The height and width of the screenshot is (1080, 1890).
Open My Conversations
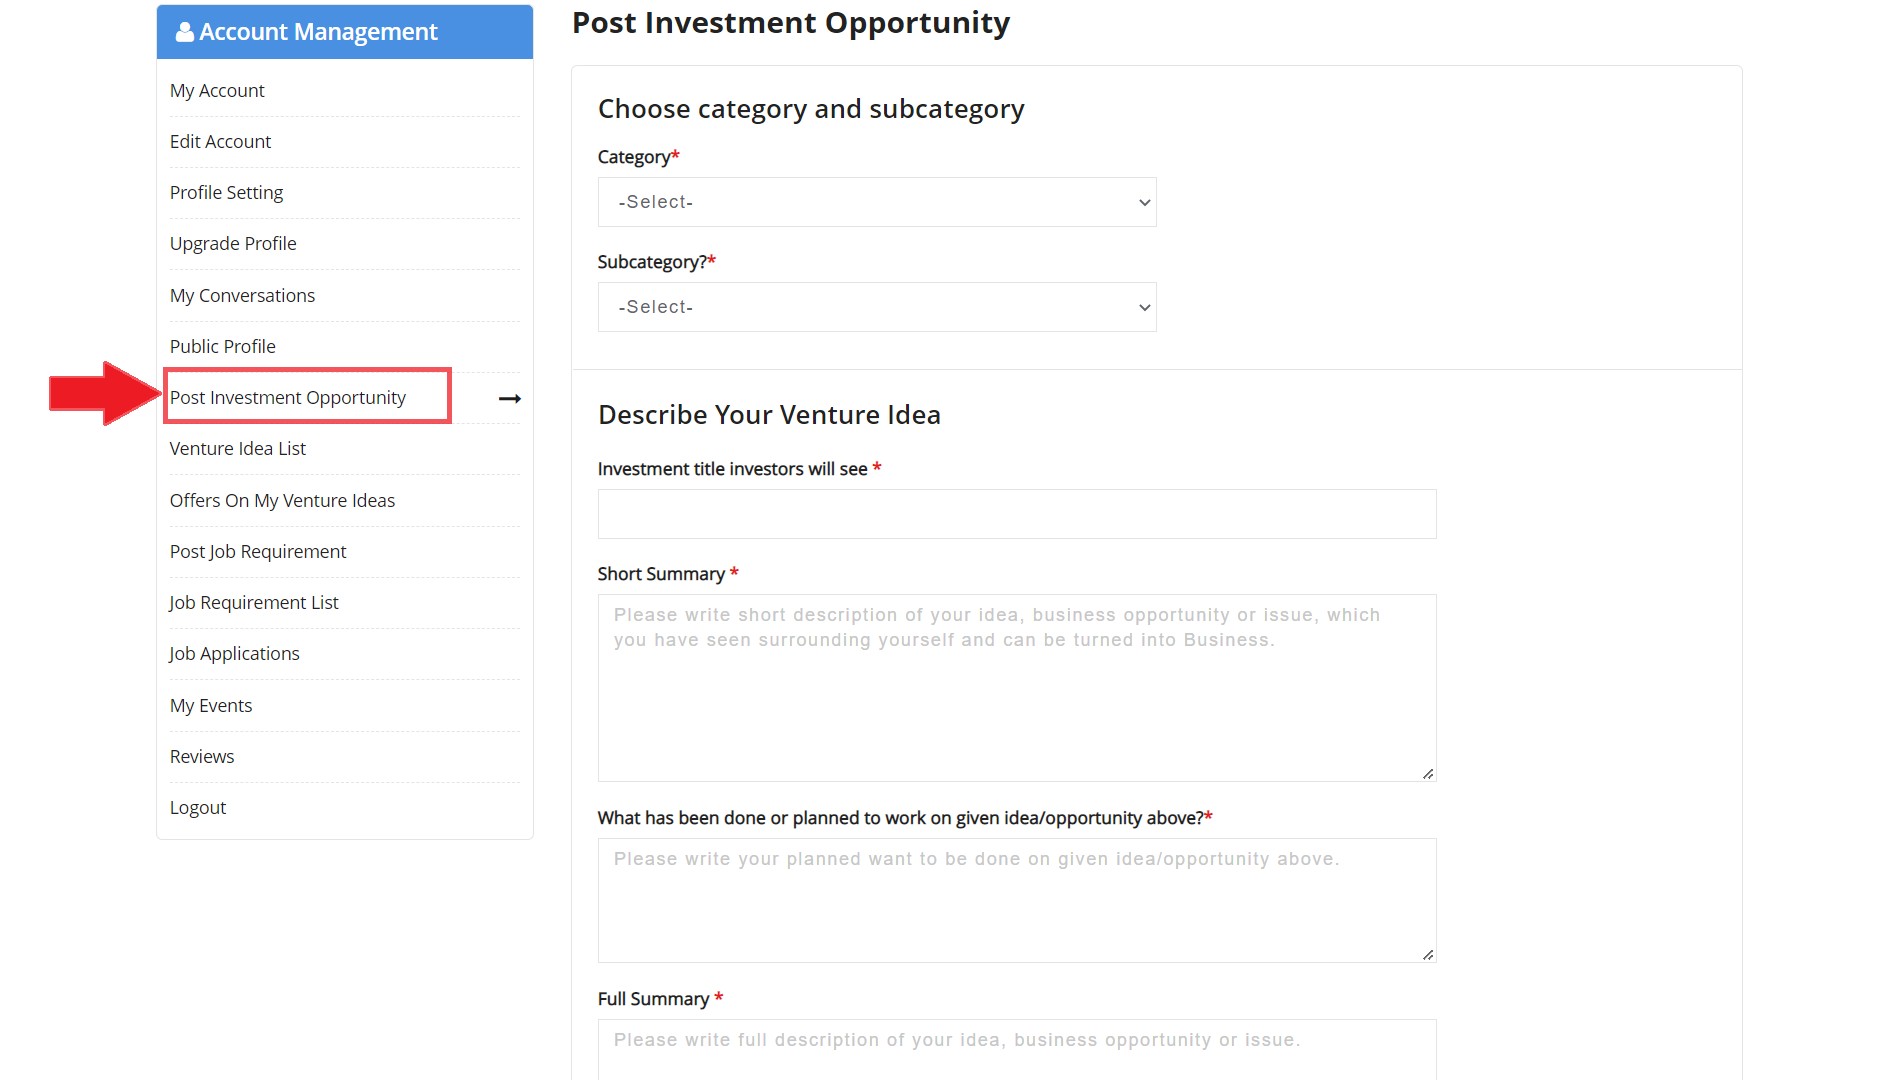(x=242, y=296)
